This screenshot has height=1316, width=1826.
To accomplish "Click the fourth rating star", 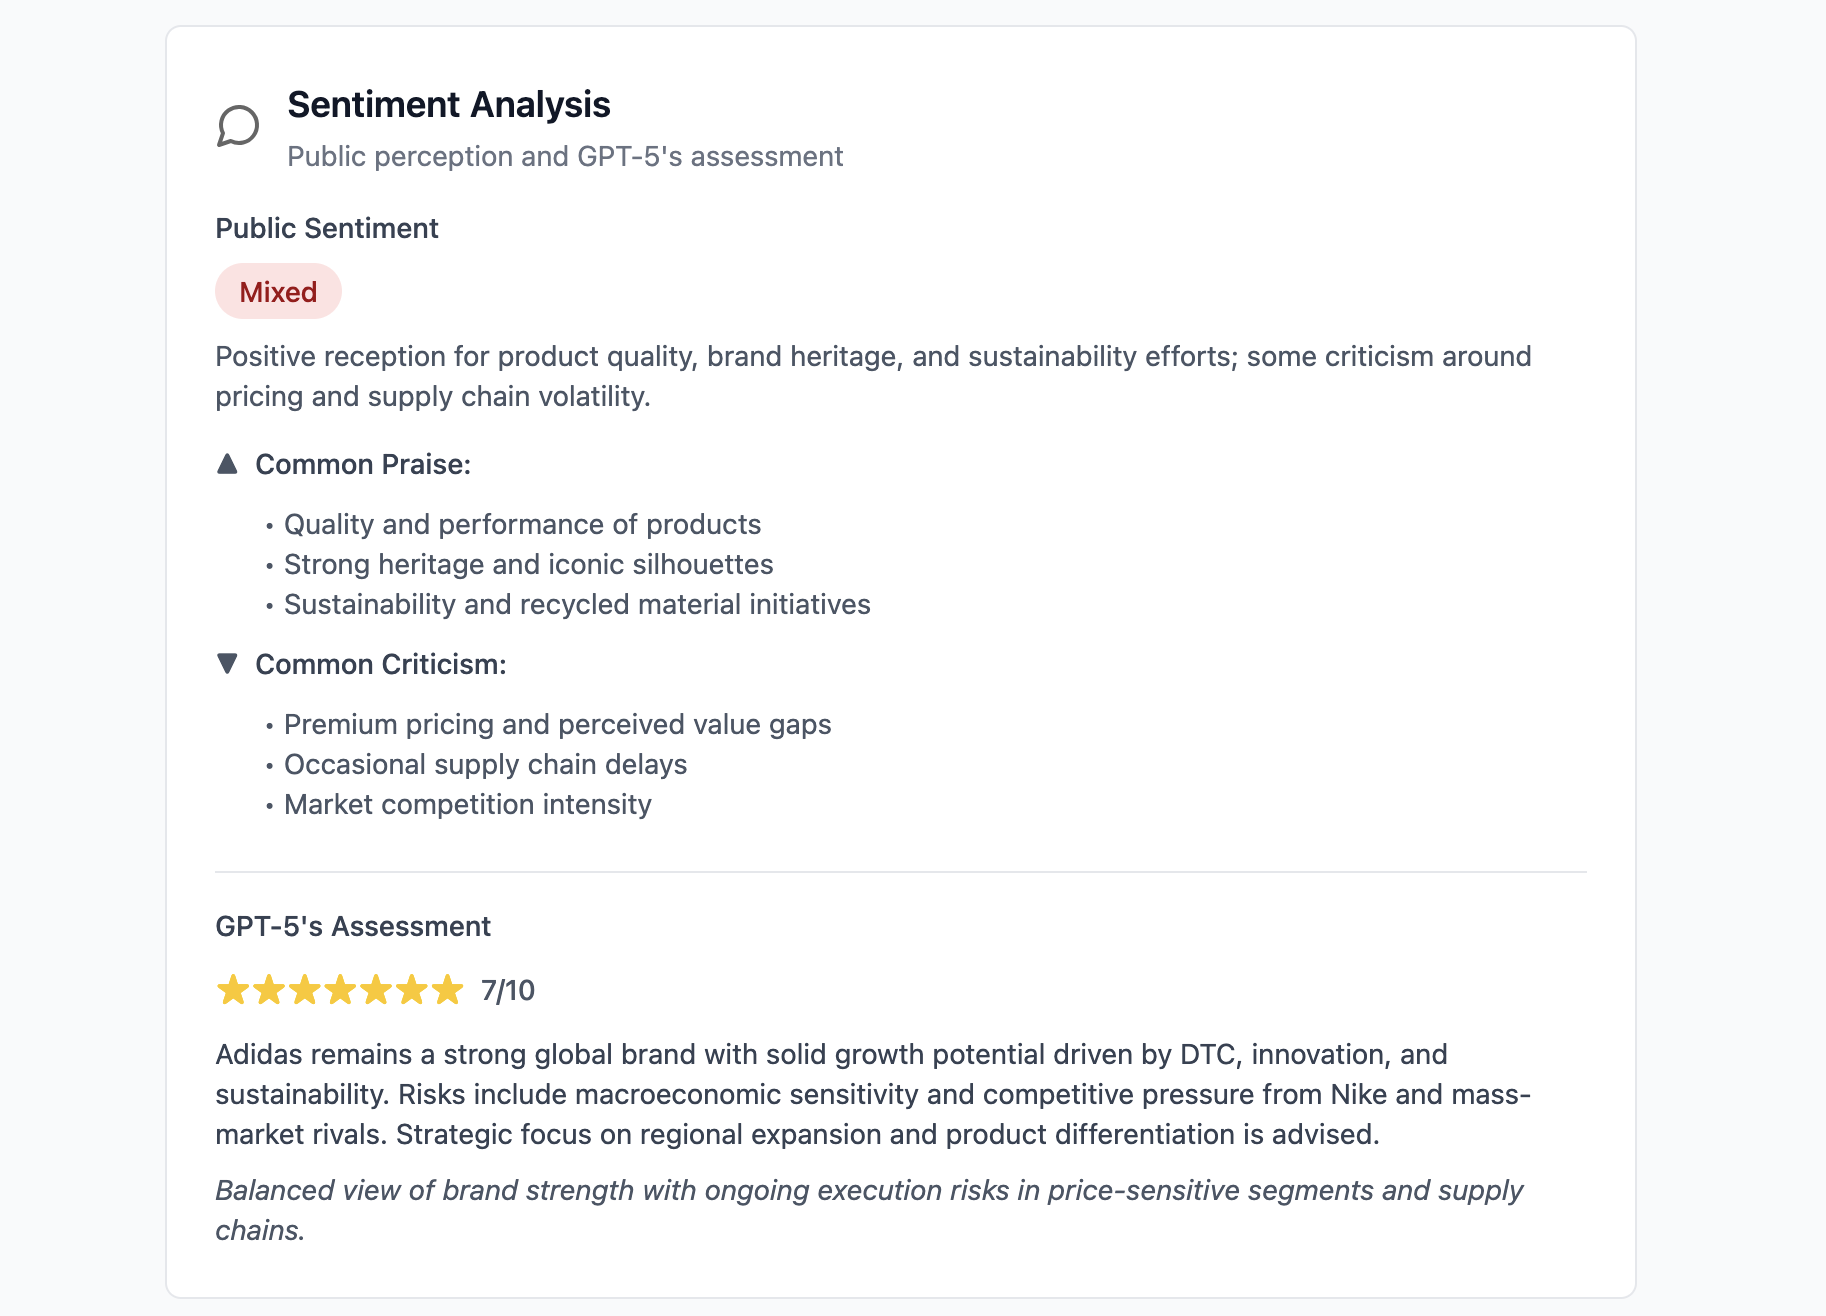I will 340,990.
